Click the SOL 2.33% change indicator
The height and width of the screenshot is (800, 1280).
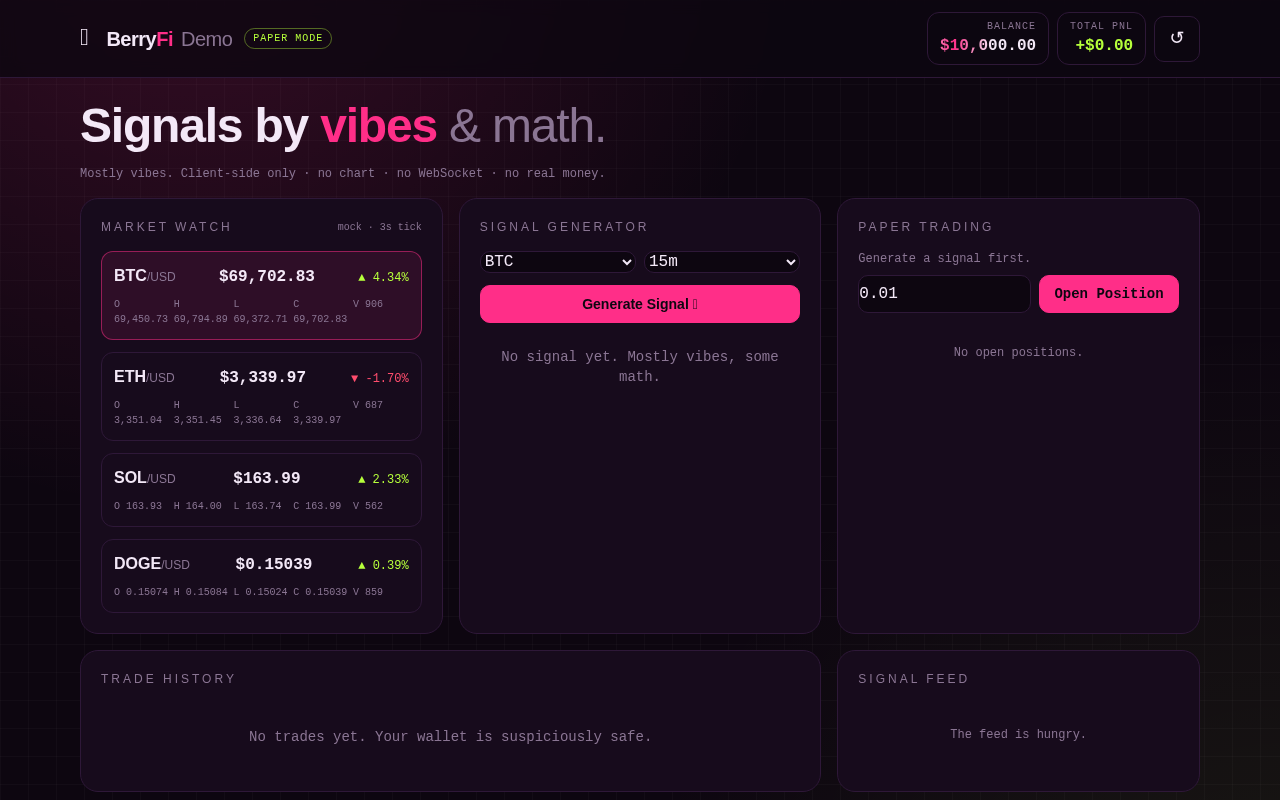coord(383,480)
